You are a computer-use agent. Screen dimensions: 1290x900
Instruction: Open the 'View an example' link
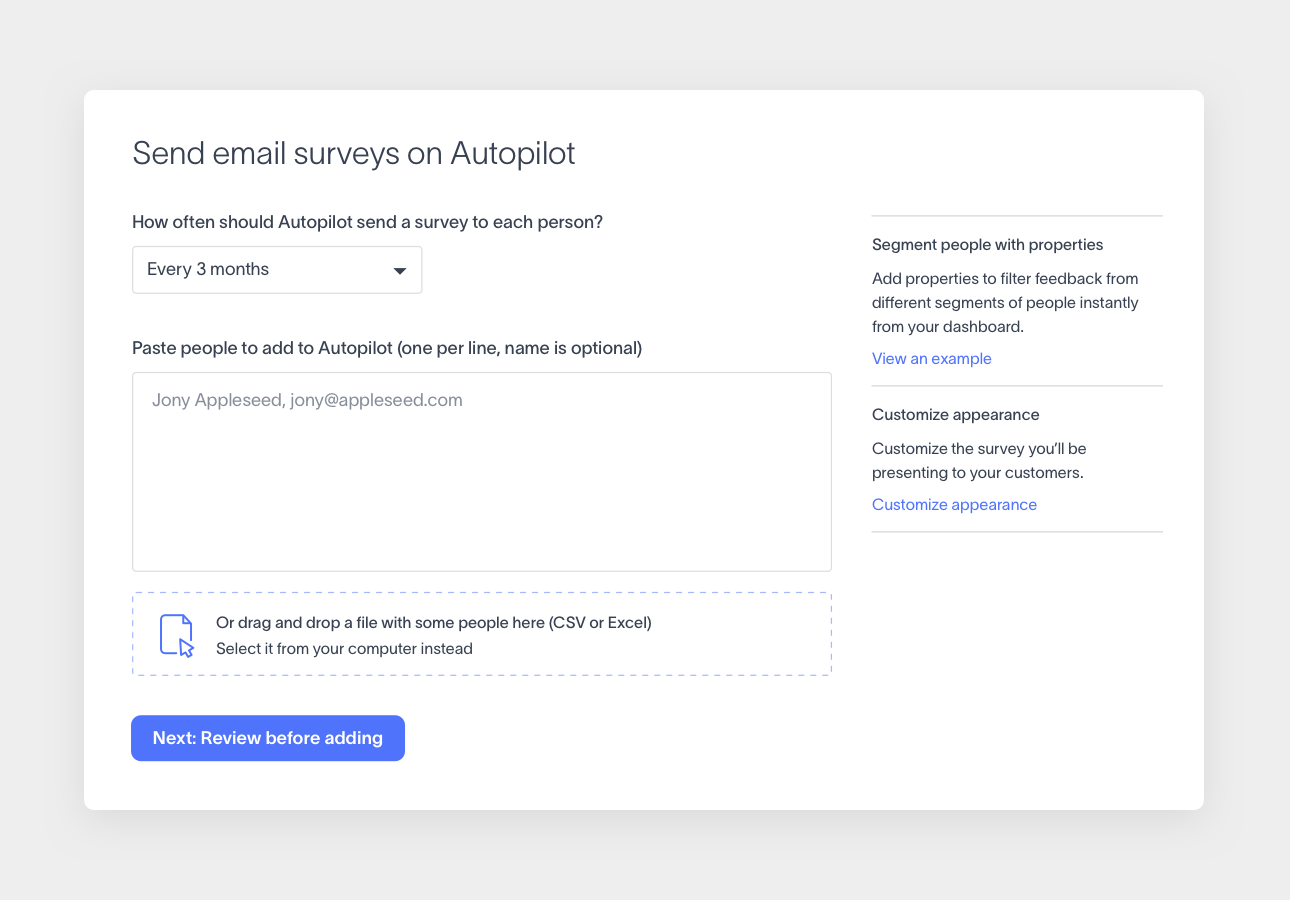tap(932, 359)
